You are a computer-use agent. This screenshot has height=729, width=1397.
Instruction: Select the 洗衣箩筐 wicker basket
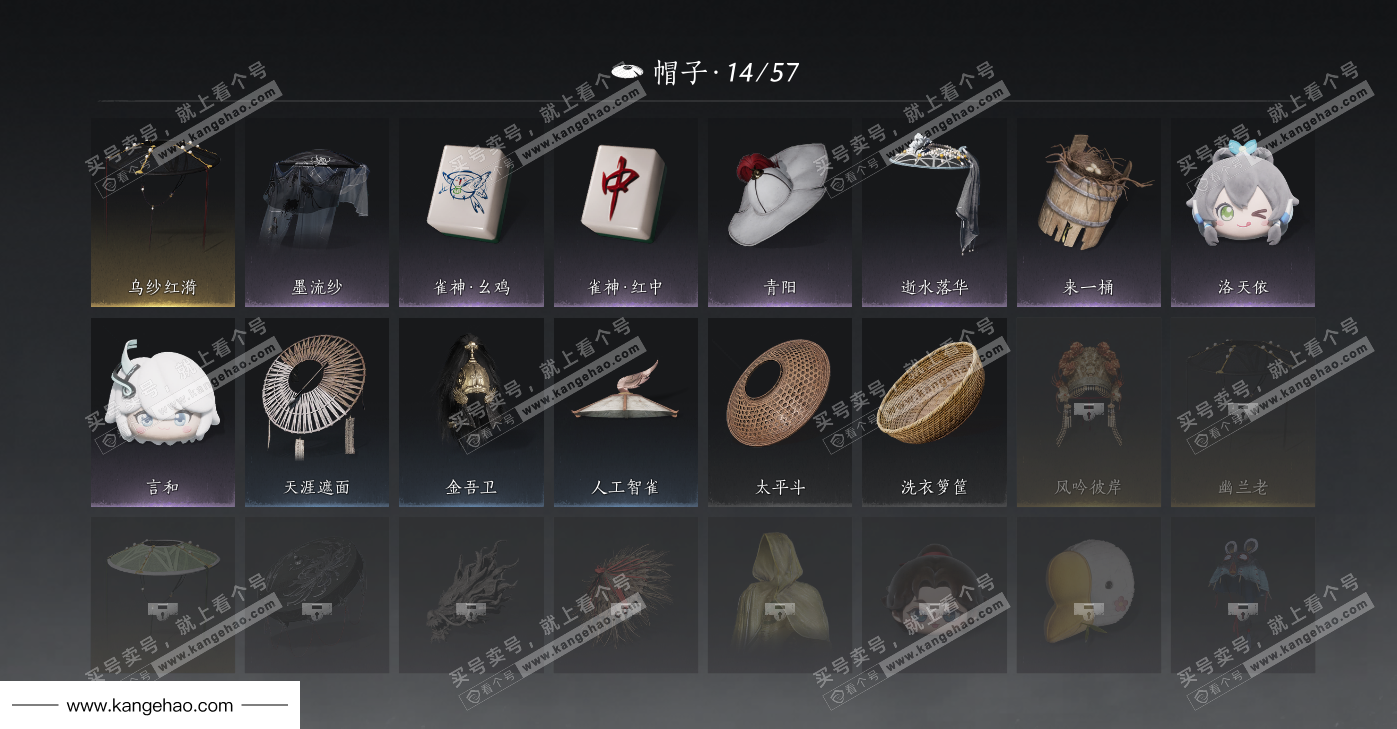click(934, 412)
